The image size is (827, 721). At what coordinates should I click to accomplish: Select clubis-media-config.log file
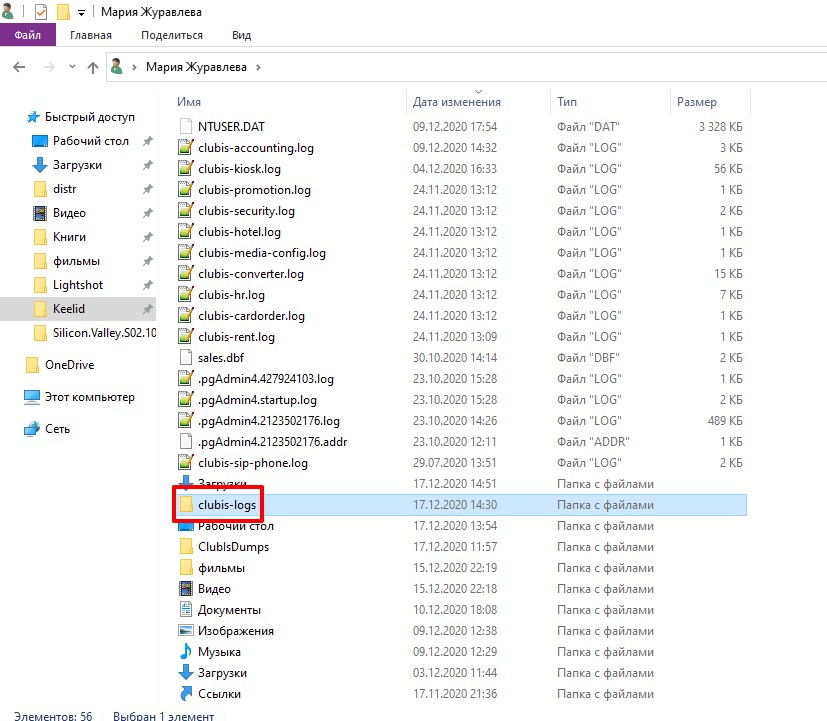point(262,253)
